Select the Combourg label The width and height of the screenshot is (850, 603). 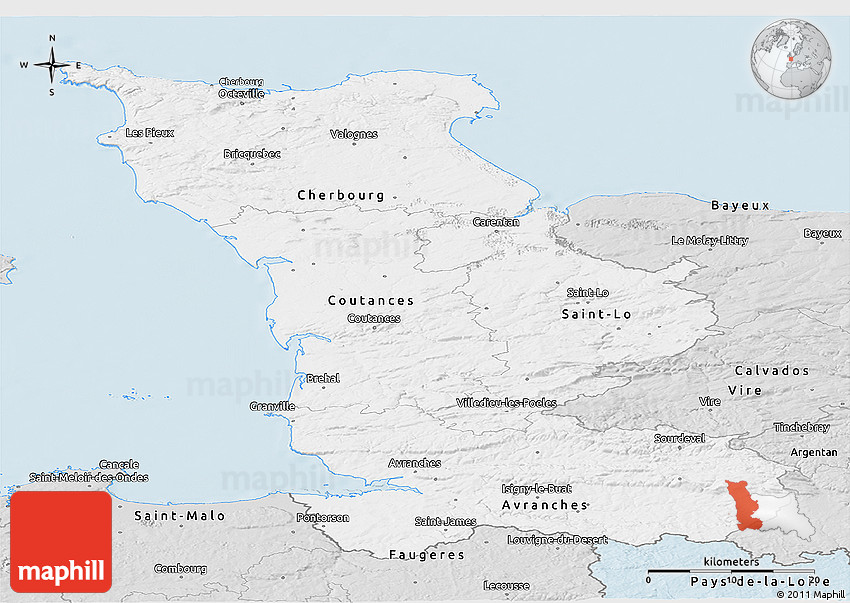pos(181,569)
